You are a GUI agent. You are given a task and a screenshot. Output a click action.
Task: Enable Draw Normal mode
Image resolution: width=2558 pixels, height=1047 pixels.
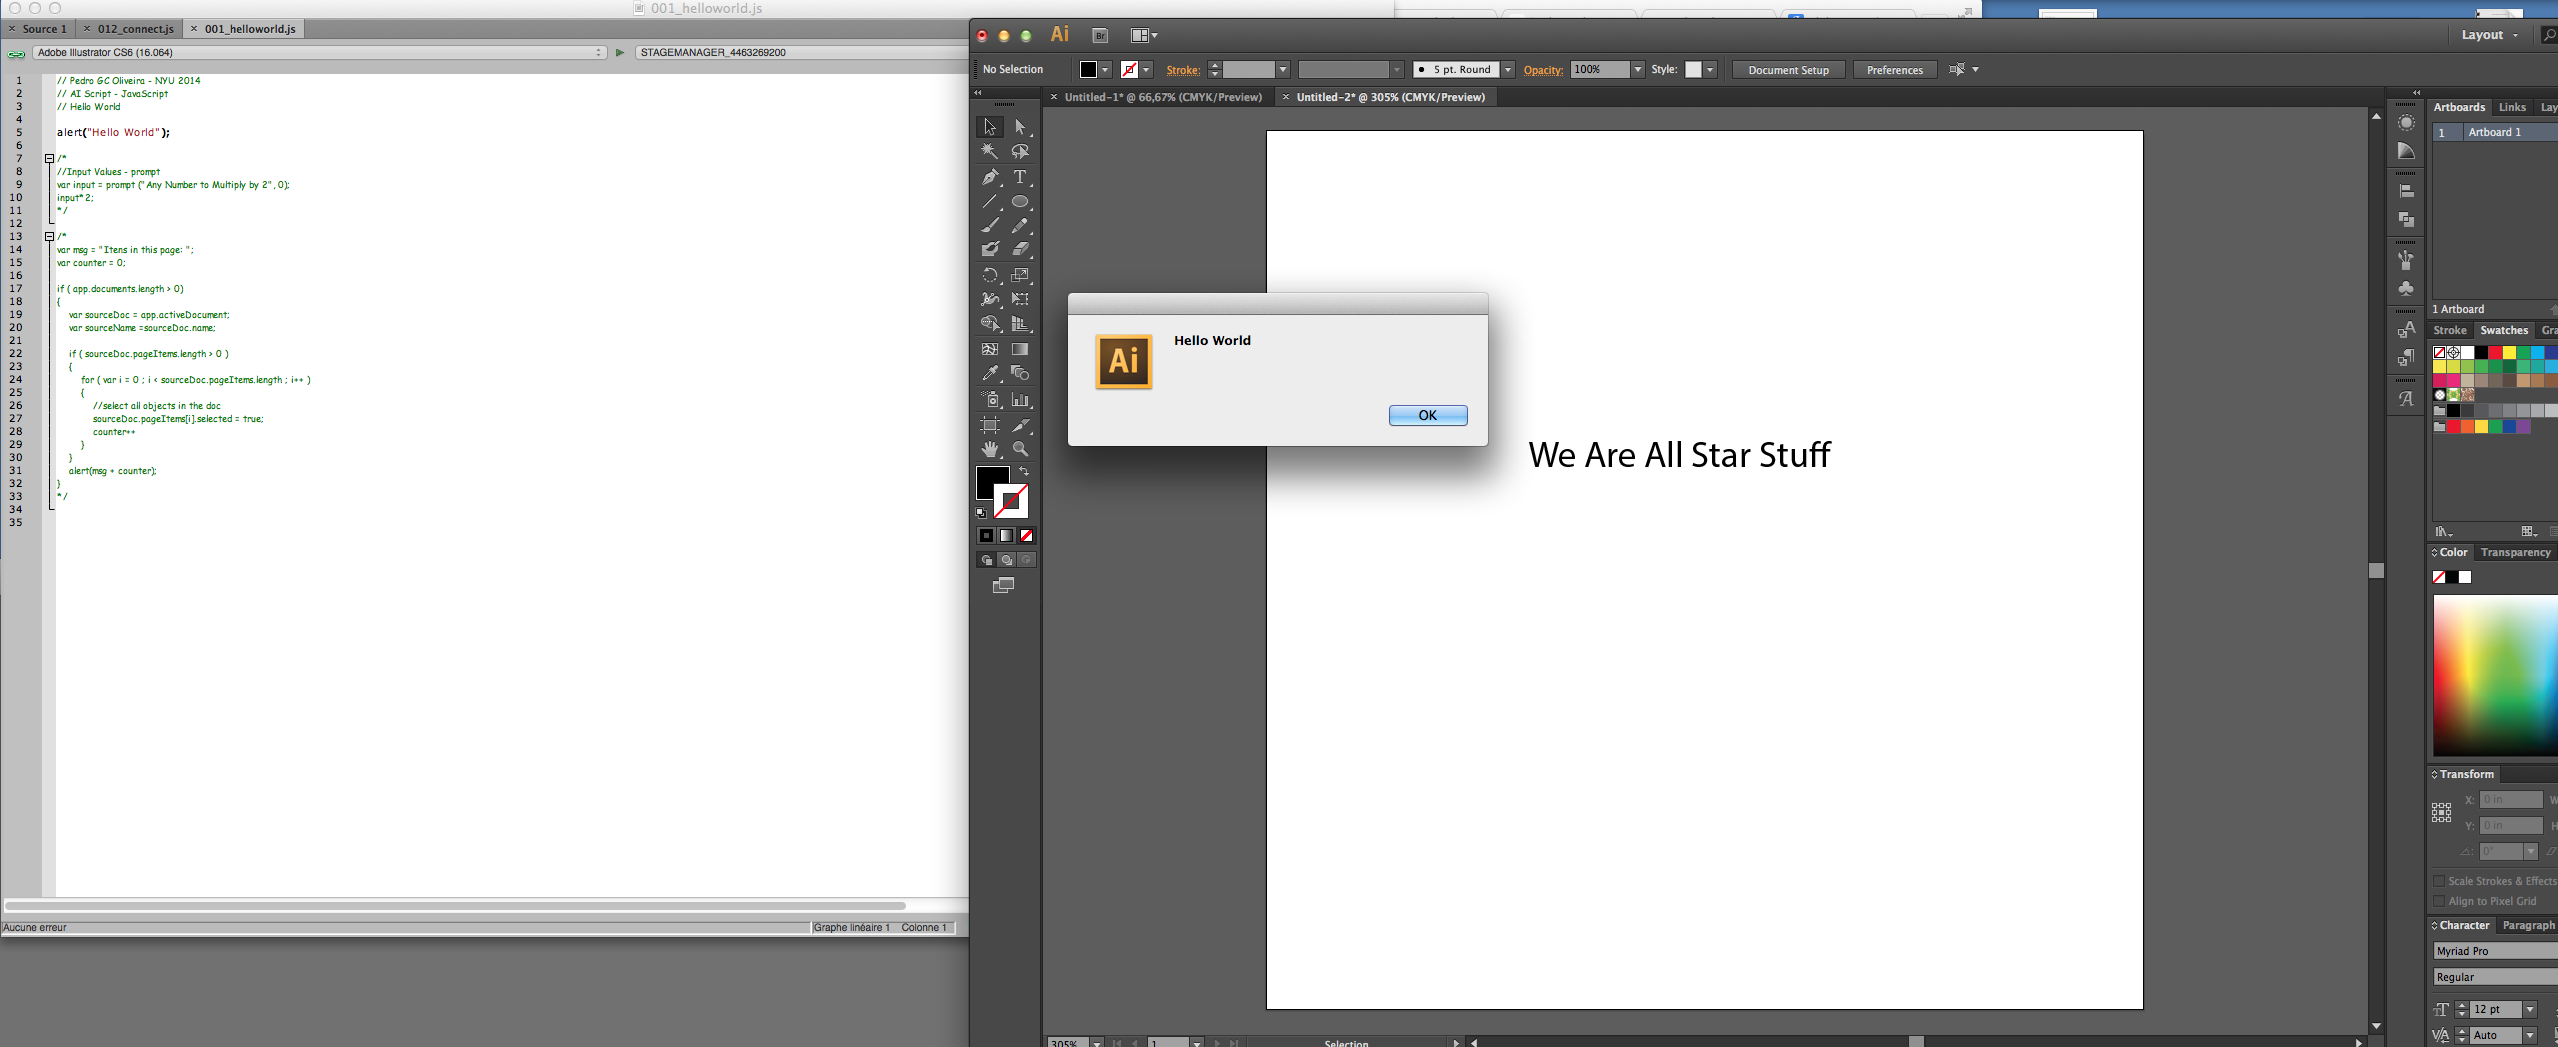coord(986,560)
